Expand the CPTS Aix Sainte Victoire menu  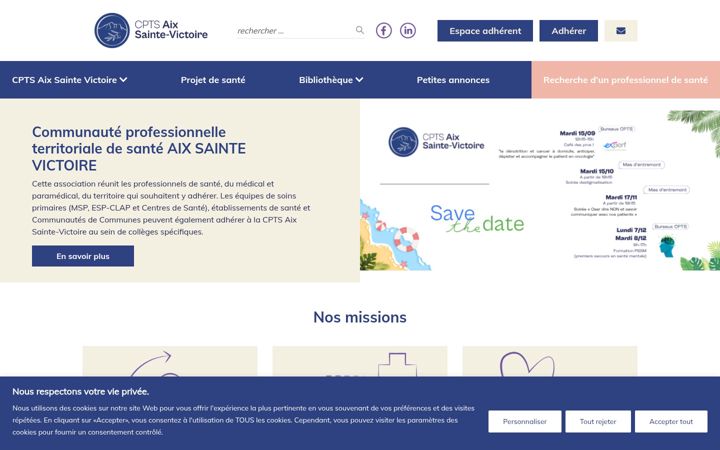(69, 80)
